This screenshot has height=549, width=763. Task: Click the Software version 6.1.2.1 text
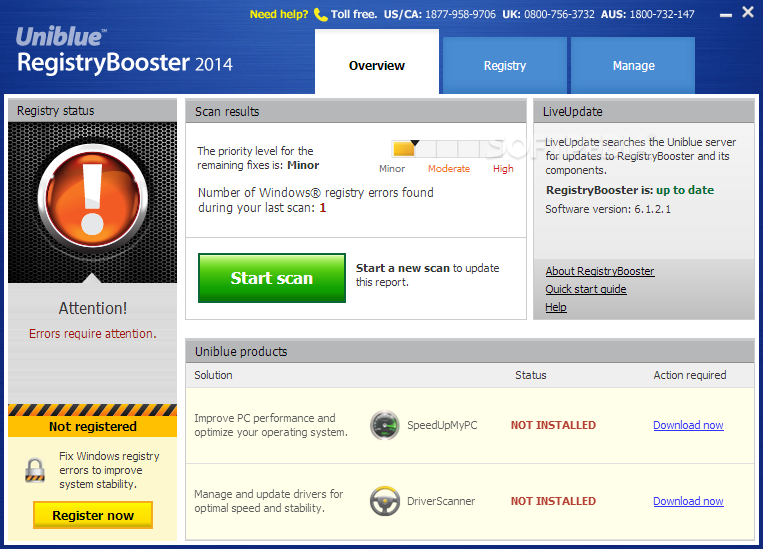608,209
